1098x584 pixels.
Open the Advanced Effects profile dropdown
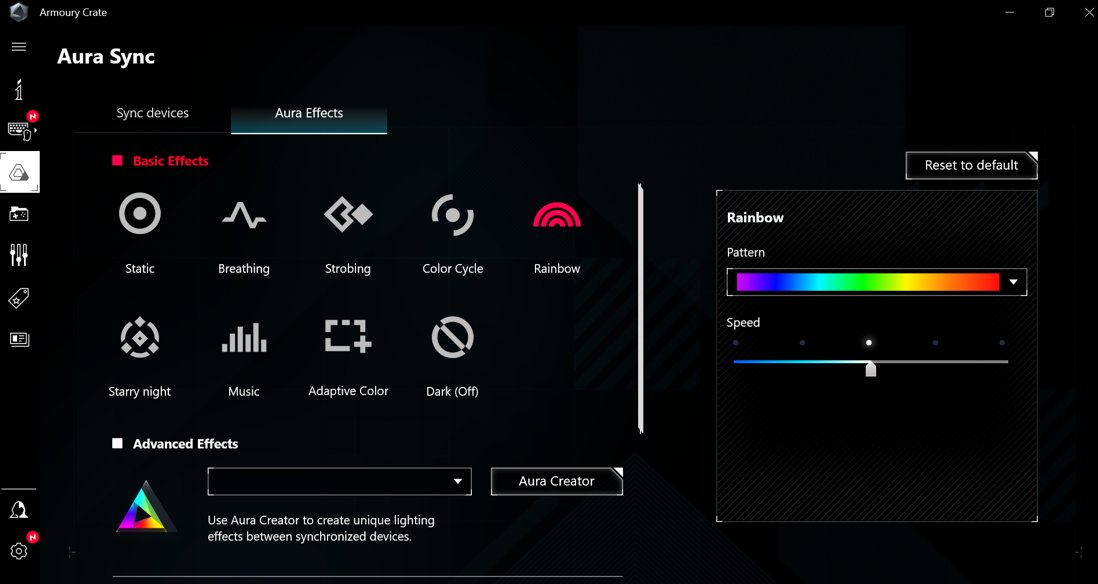(x=340, y=482)
